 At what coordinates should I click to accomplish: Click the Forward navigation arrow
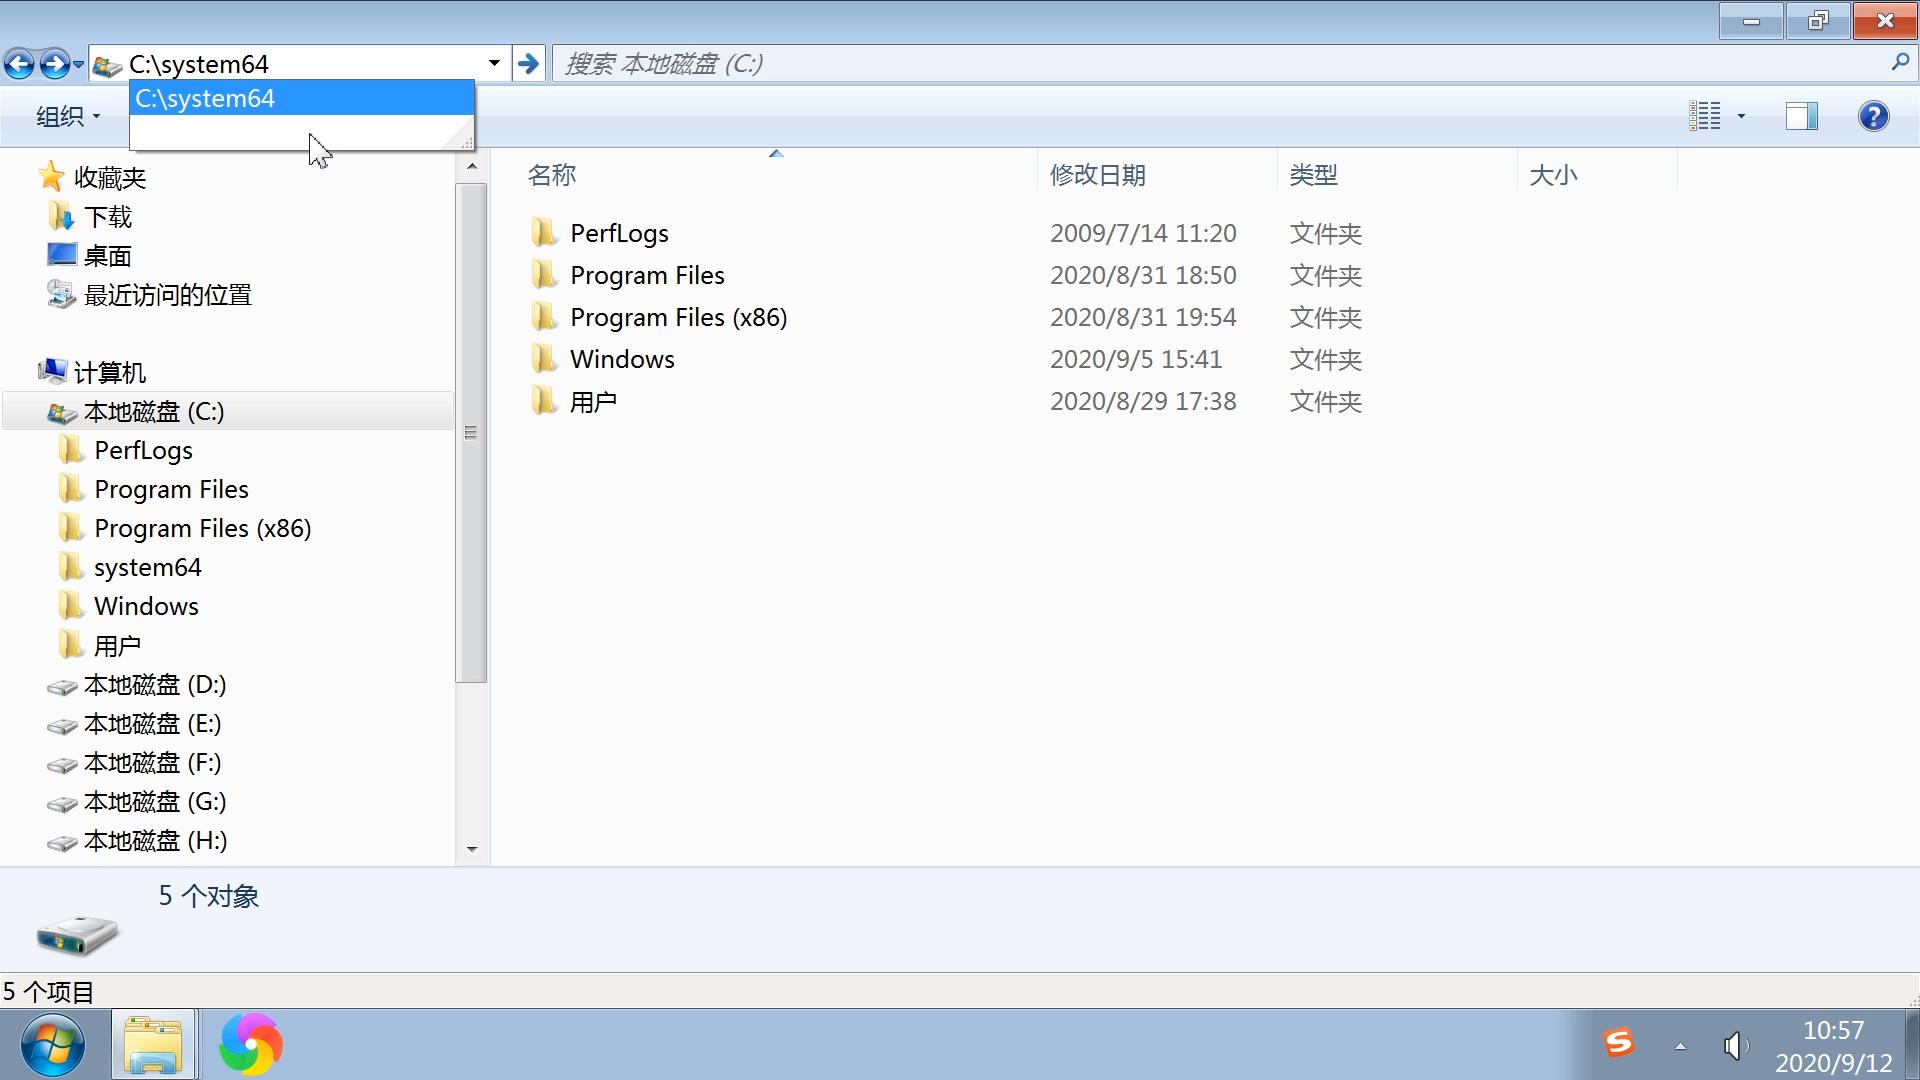[55, 65]
